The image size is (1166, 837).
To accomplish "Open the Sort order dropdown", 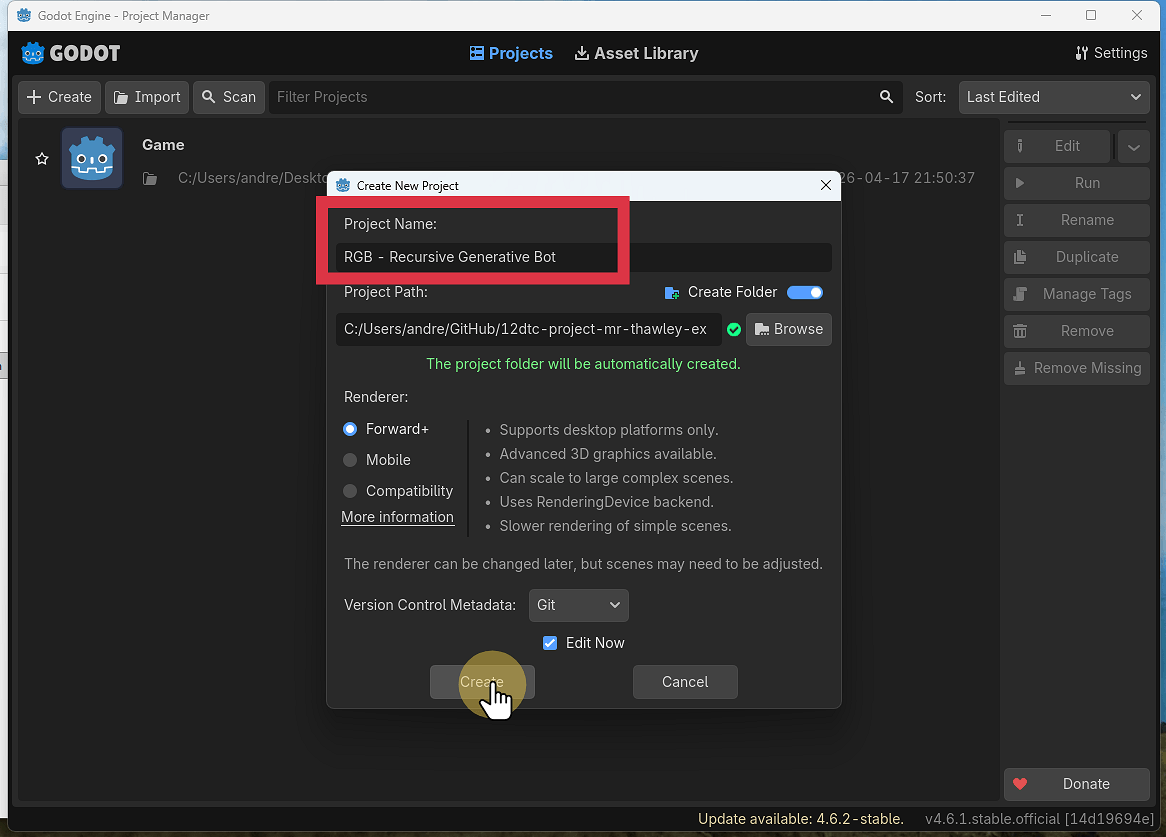I will point(1053,97).
